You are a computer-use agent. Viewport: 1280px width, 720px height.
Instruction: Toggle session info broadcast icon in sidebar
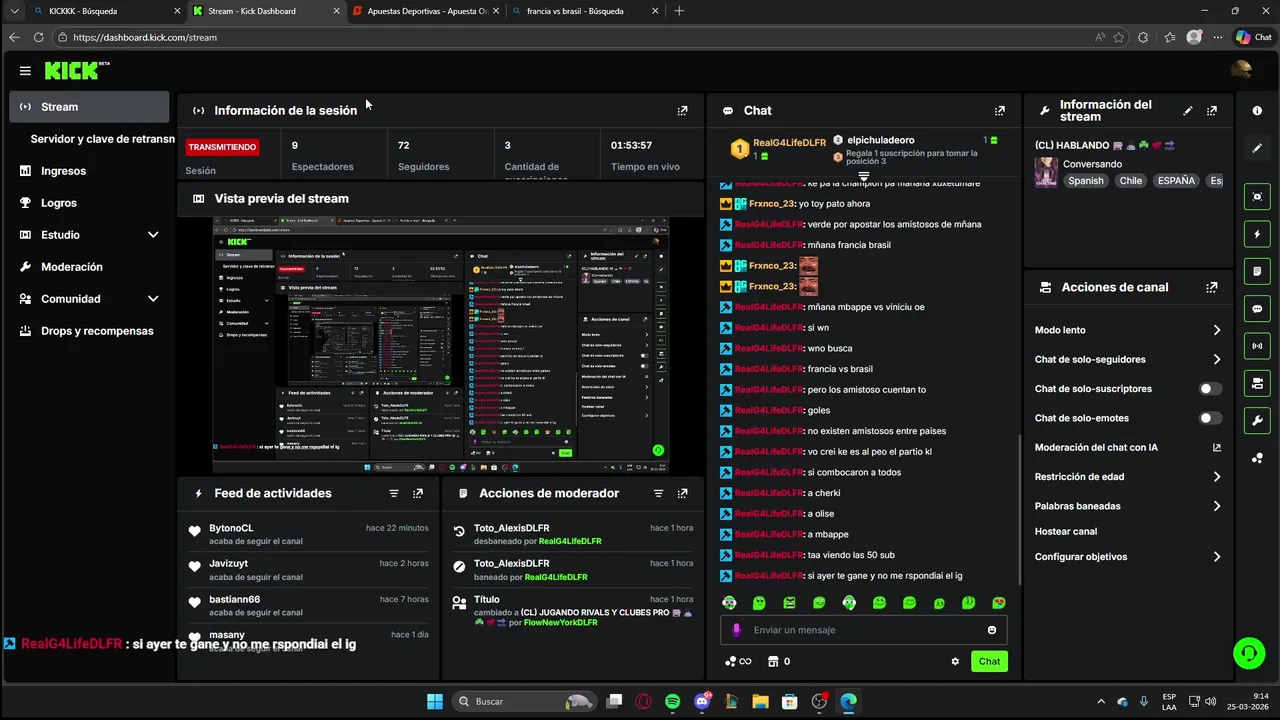pyautogui.click(x=1257, y=346)
